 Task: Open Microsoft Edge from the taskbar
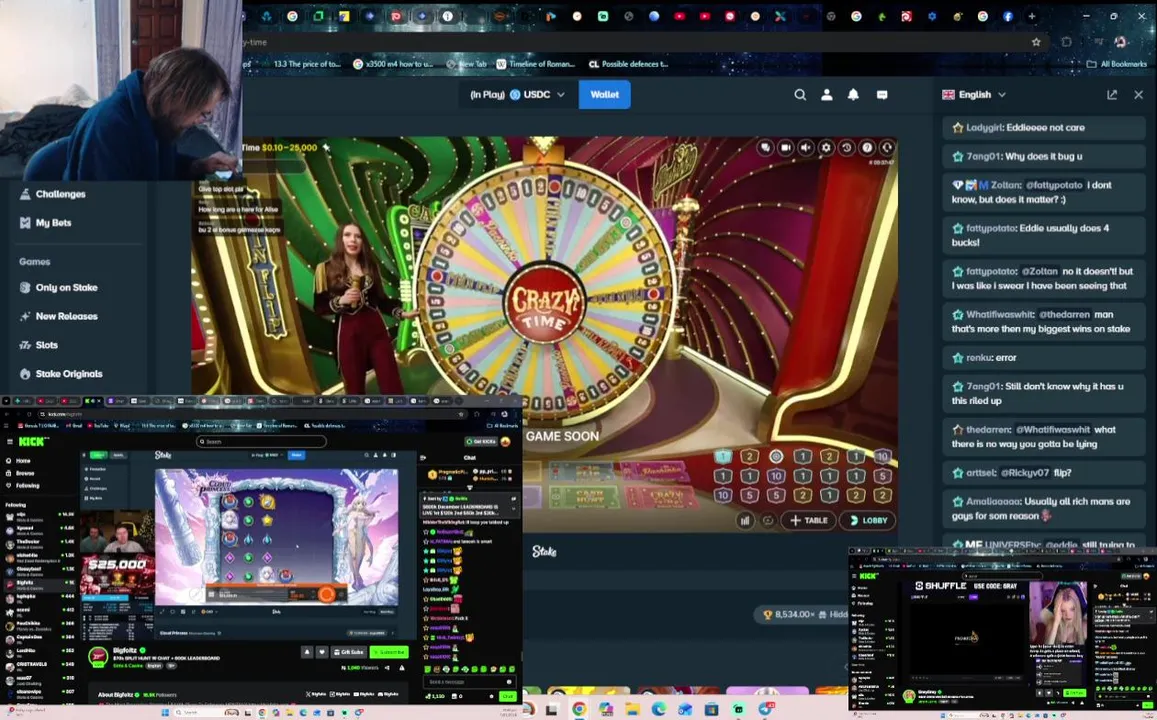coord(659,710)
